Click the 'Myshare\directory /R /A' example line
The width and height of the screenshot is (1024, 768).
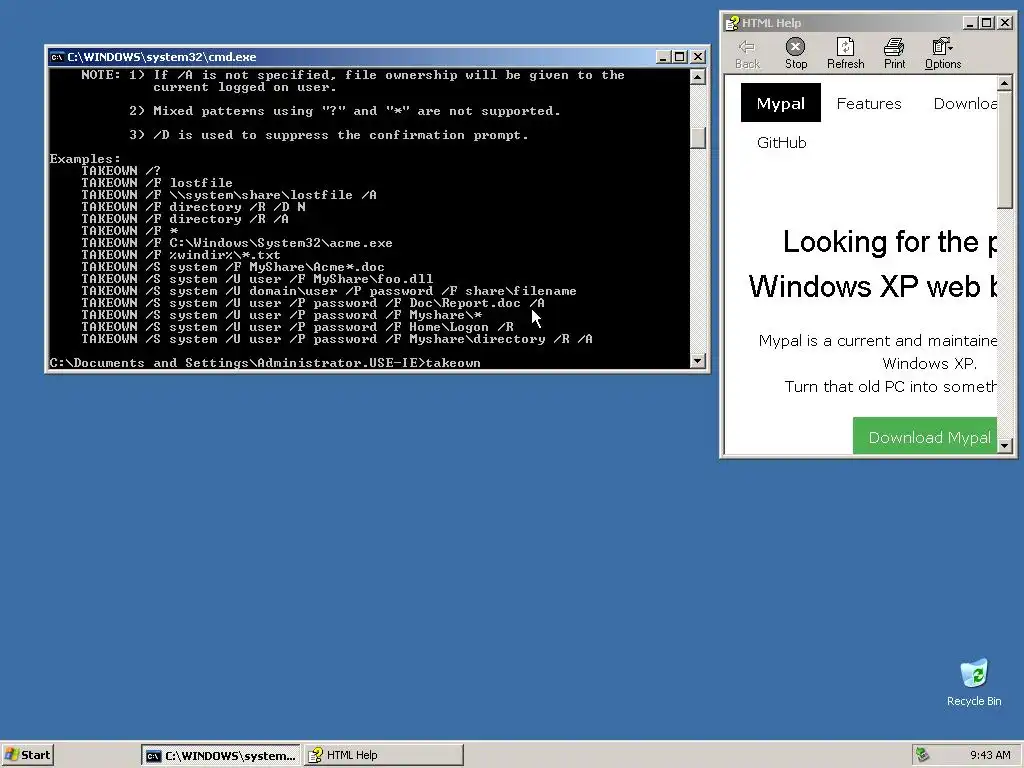[x=337, y=339]
